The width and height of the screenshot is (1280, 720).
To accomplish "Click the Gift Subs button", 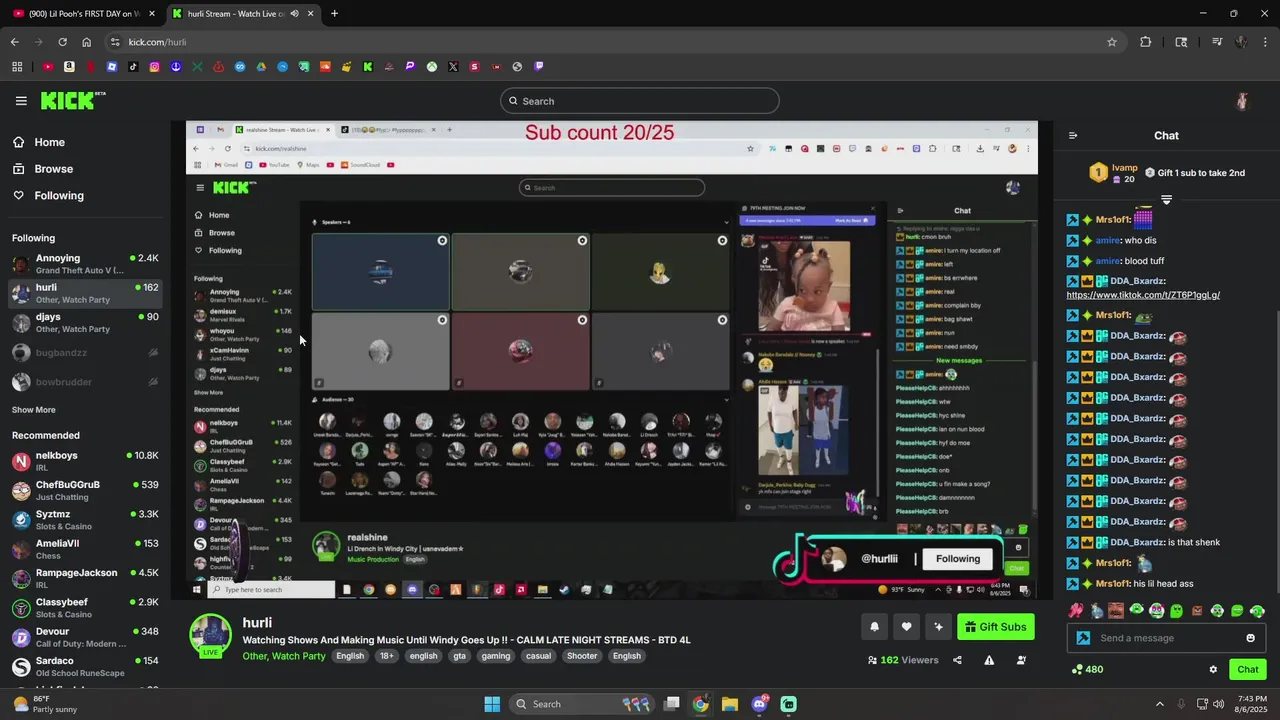I will click(995, 627).
